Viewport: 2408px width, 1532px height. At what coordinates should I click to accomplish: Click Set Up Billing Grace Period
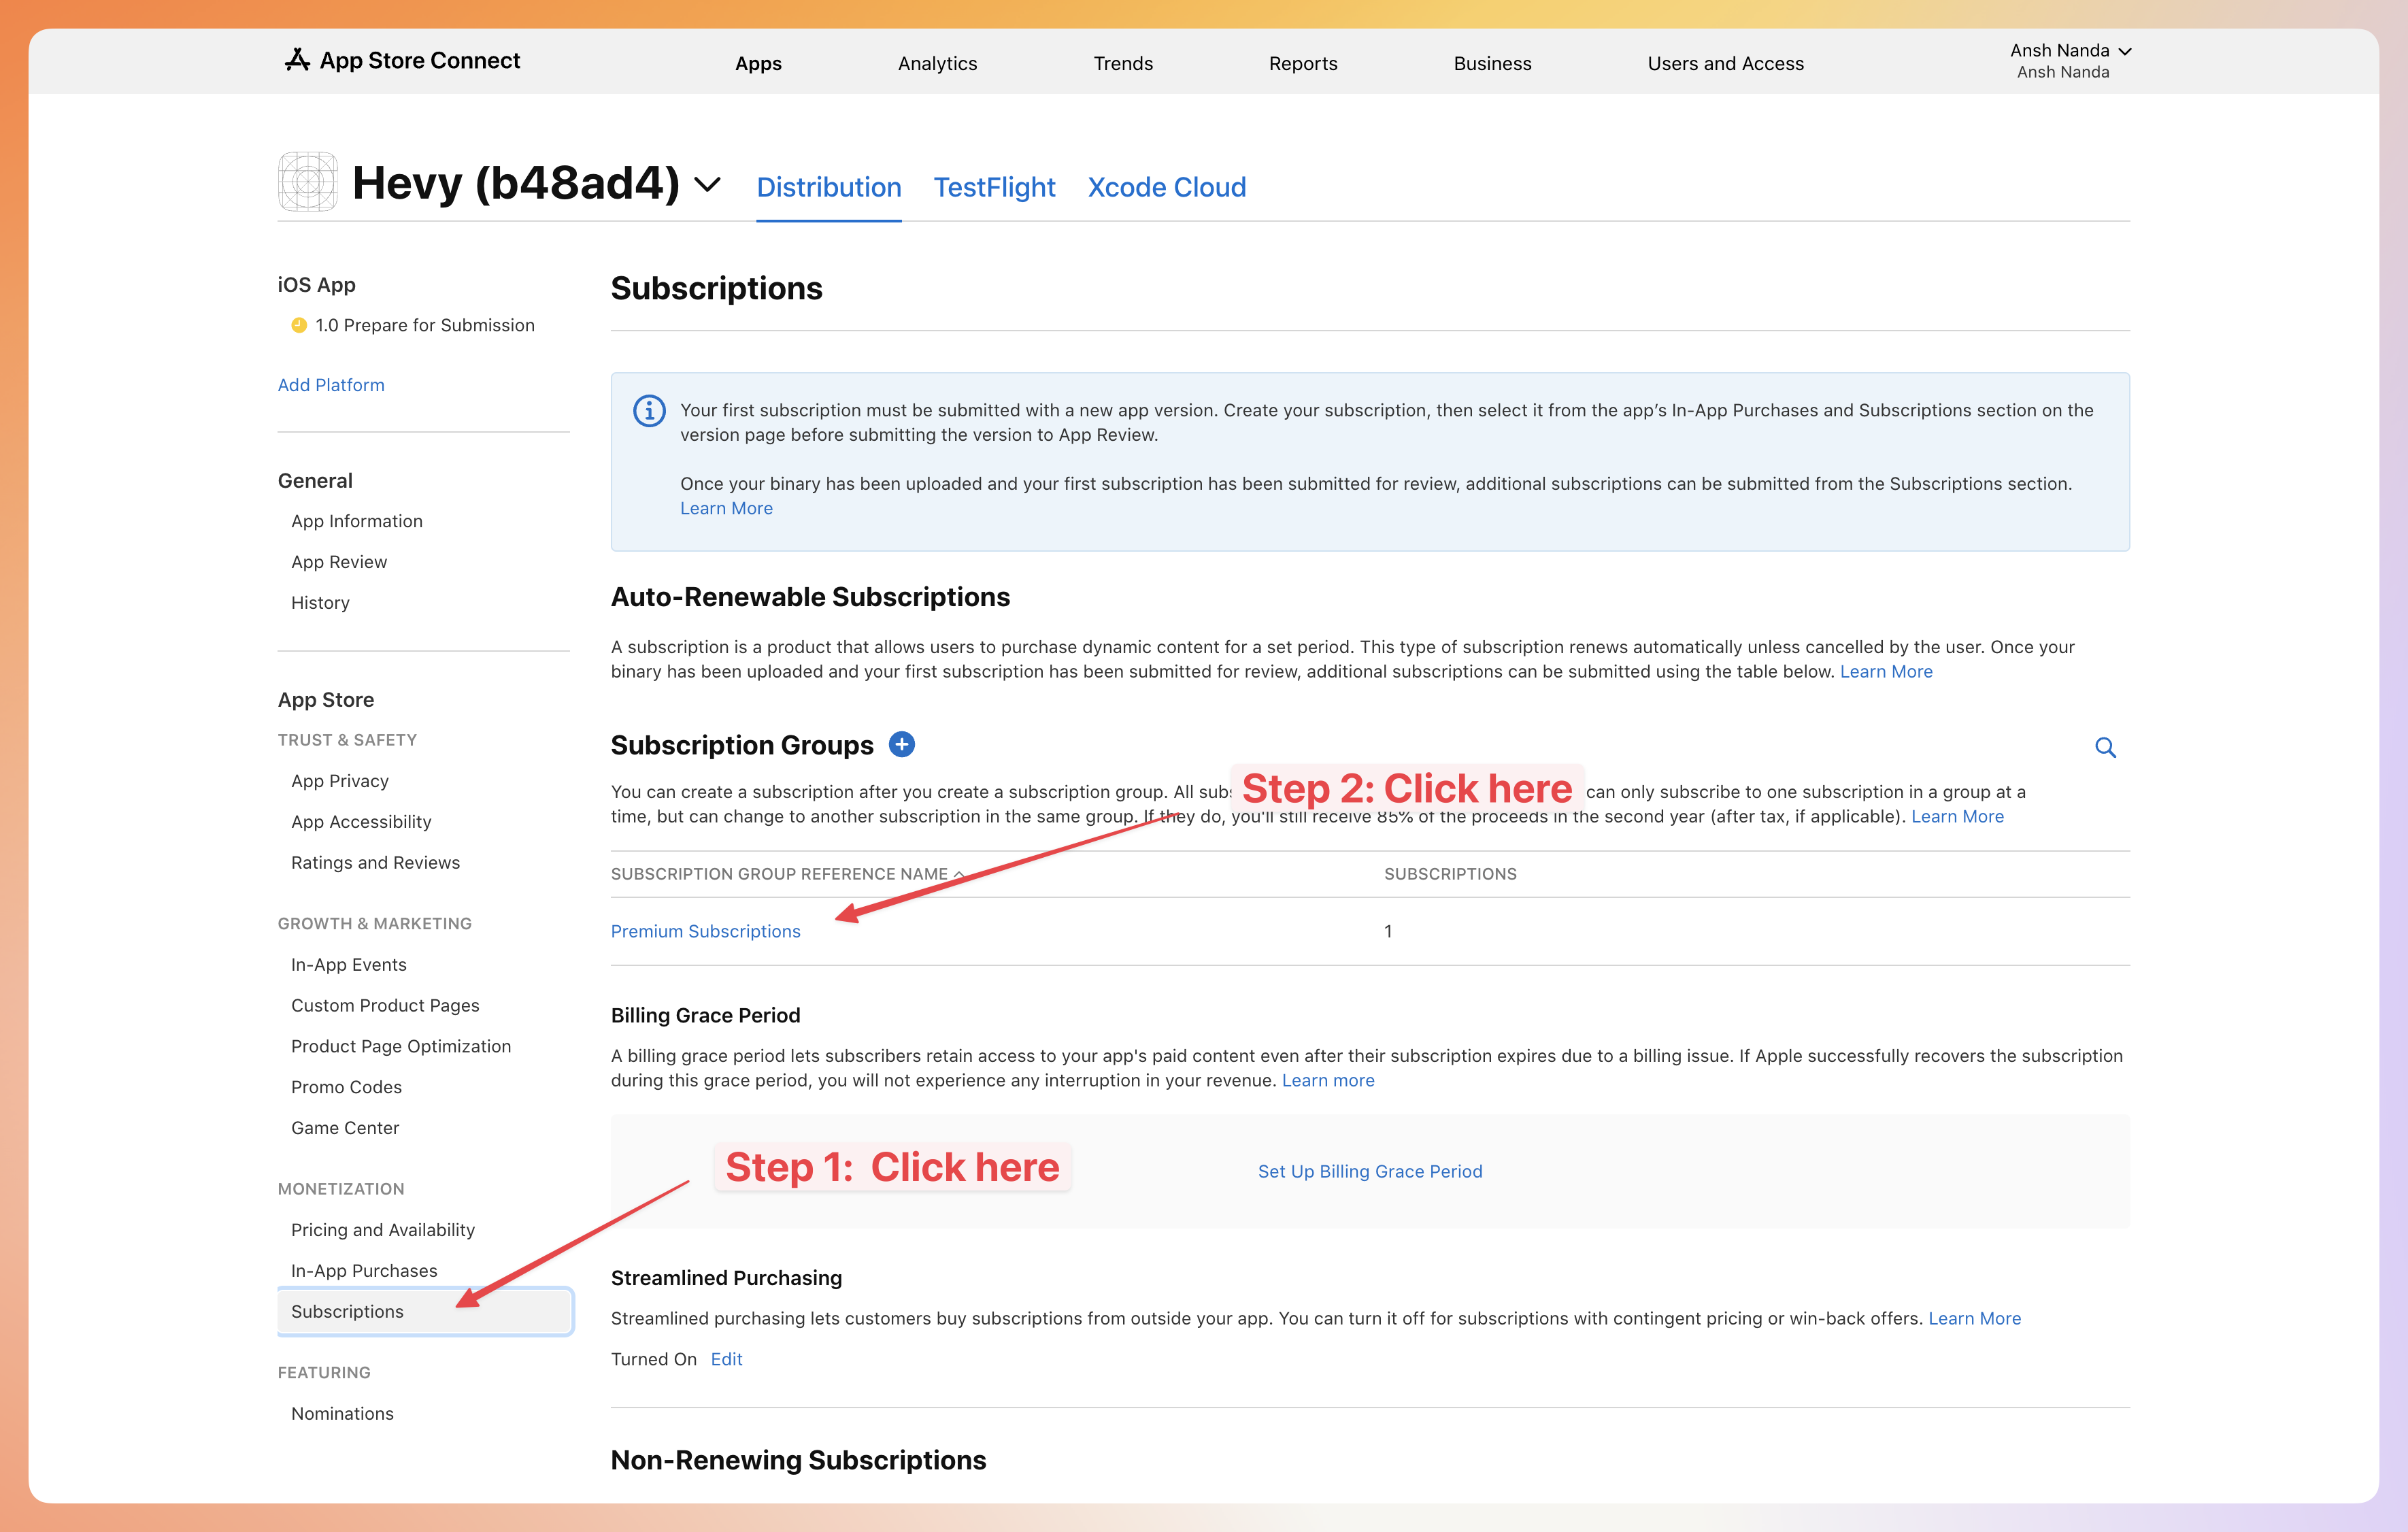click(x=1370, y=1171)
